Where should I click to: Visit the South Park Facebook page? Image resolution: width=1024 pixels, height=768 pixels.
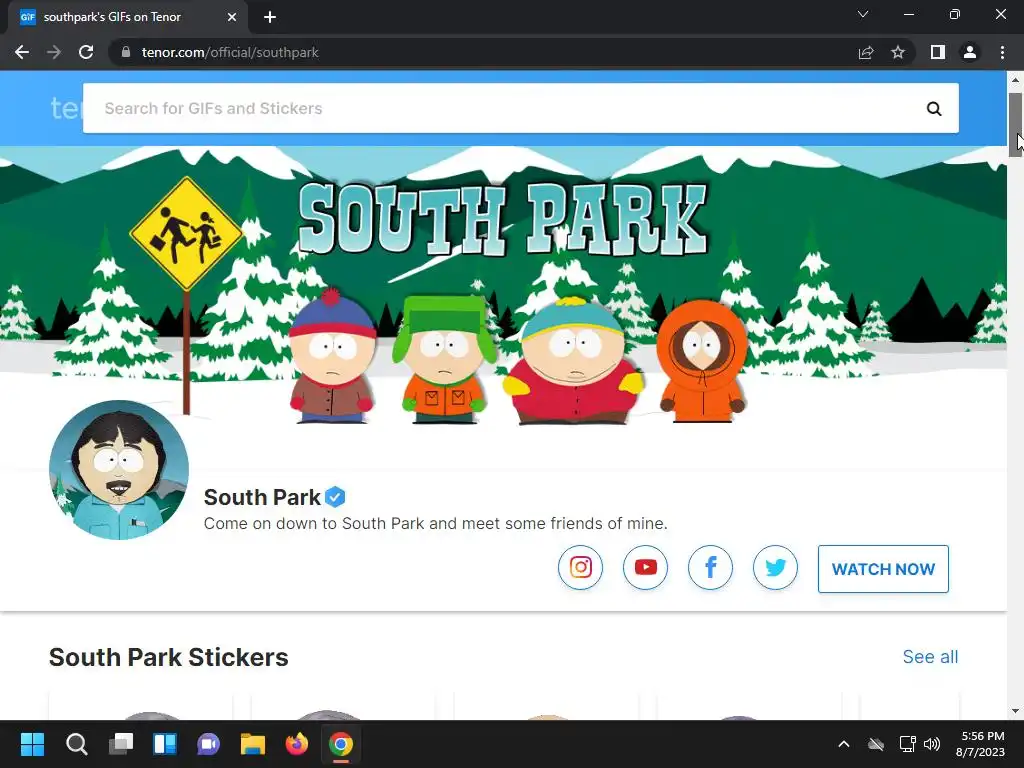click(x=710, y=568)
